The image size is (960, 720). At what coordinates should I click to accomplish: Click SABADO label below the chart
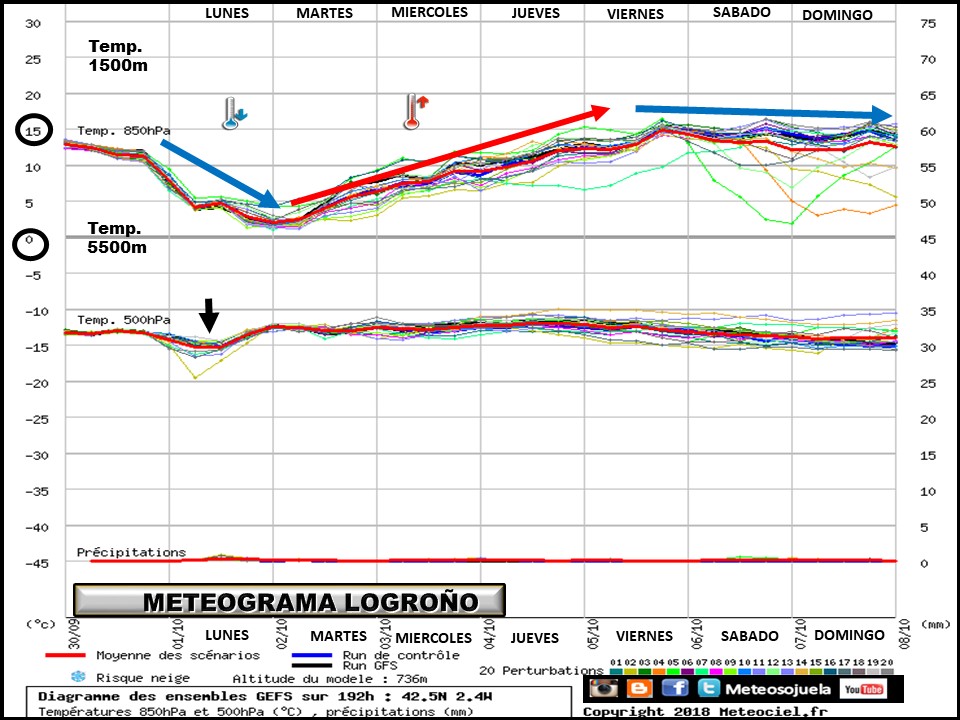[x=749, y=636]
